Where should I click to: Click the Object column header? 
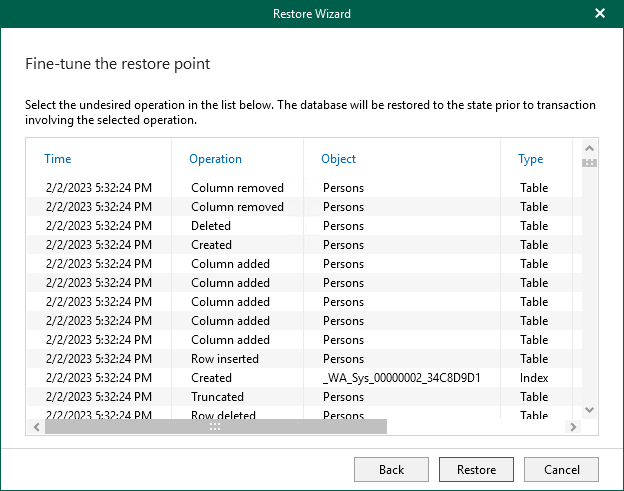pos(338,159)
